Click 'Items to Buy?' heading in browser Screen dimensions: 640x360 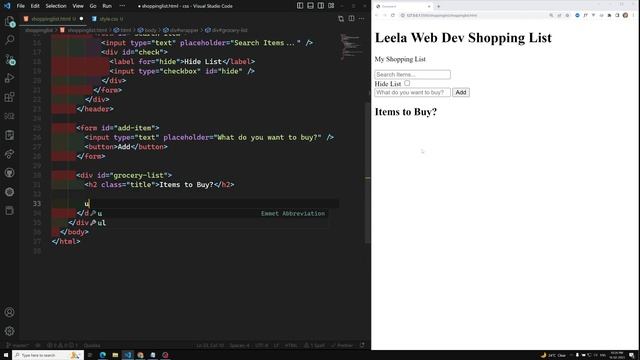(406, 112)
